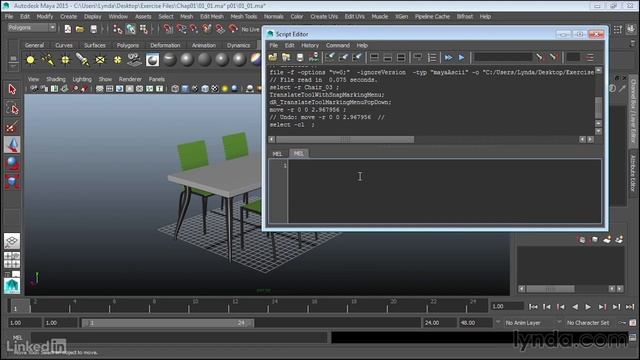Click Execute All double-arrow icon

pyautogui.click(x=448, y=58)
